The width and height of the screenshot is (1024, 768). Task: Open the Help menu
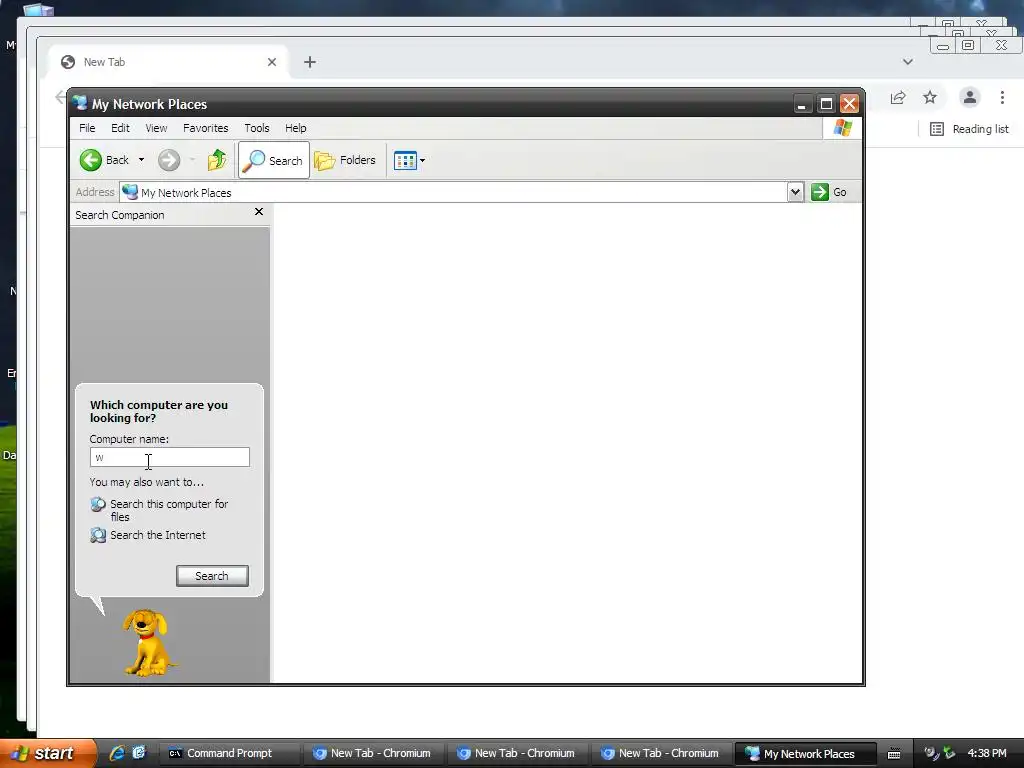click(295, 128)
